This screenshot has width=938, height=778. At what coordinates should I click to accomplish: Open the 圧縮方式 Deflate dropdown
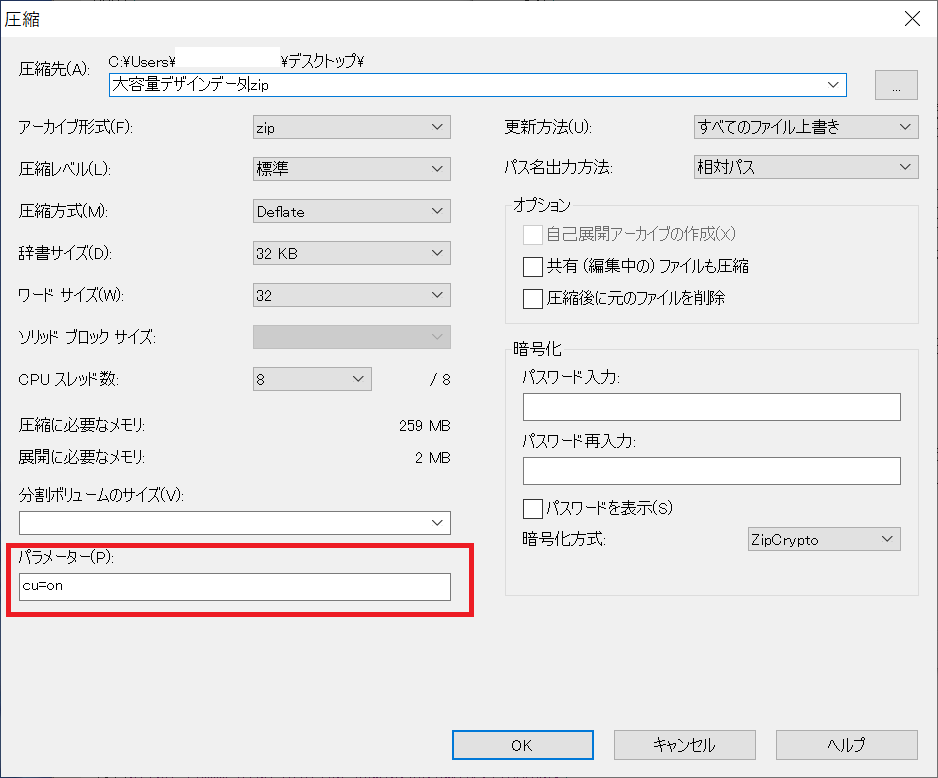pos(351,211)
